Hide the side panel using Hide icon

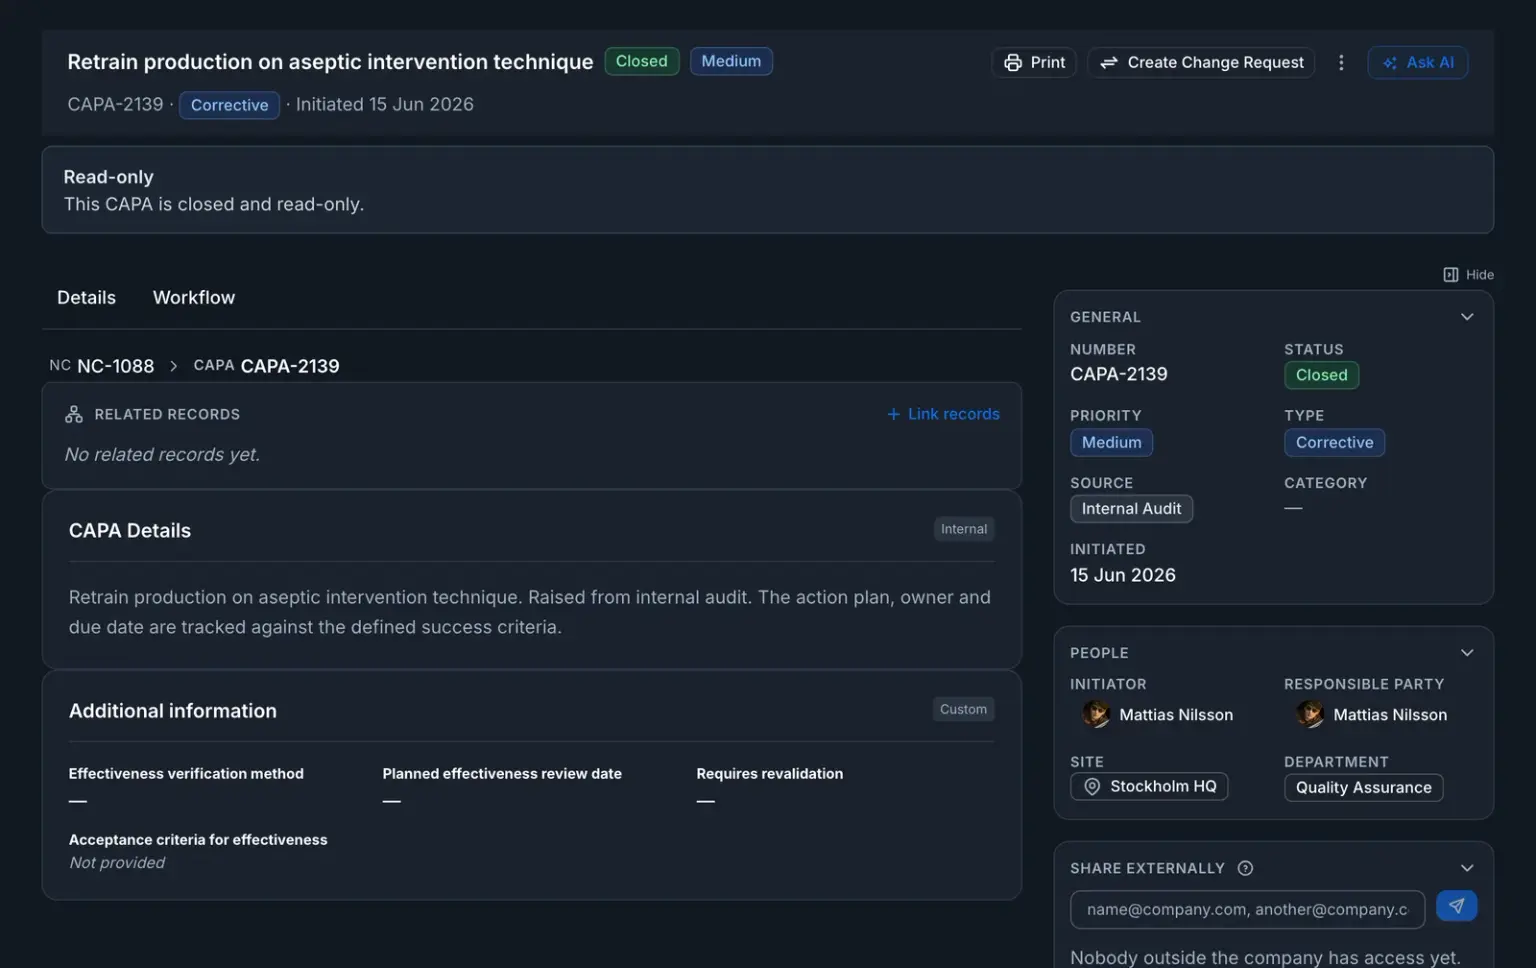click(1450, 274)
